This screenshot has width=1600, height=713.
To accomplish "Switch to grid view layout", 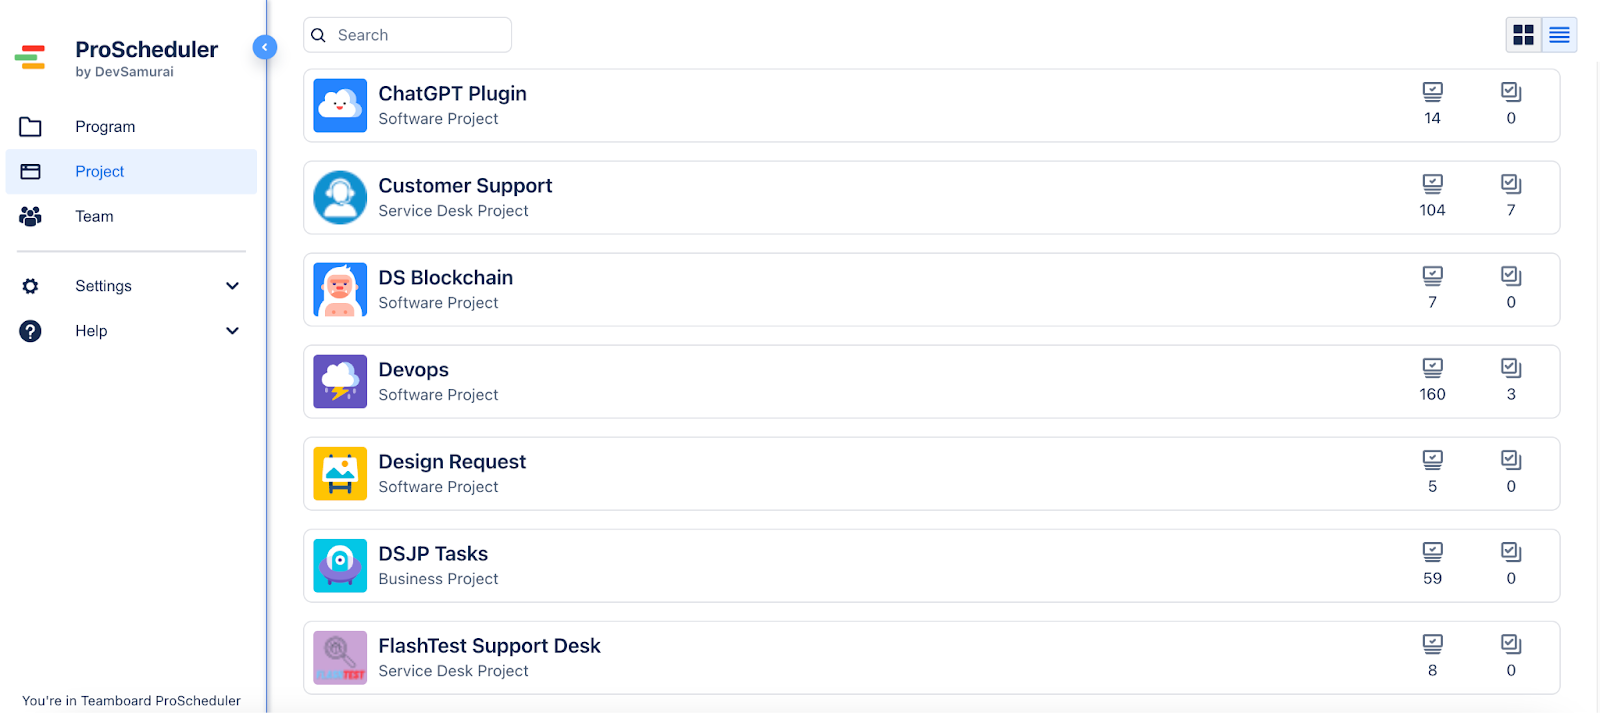I will (x=1523, y=34).
